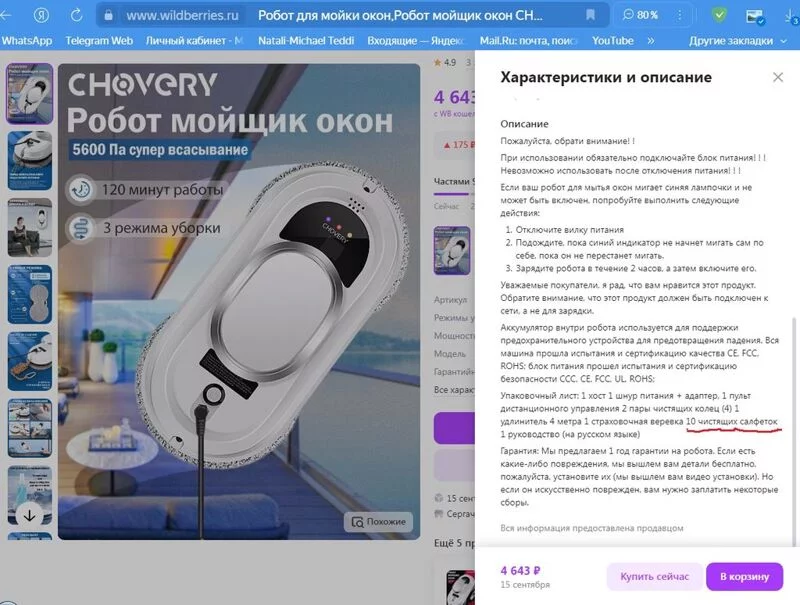Screen dimensions: 800x605
Task: Click the main robot window cleaner image
Action: coord(239,301)
